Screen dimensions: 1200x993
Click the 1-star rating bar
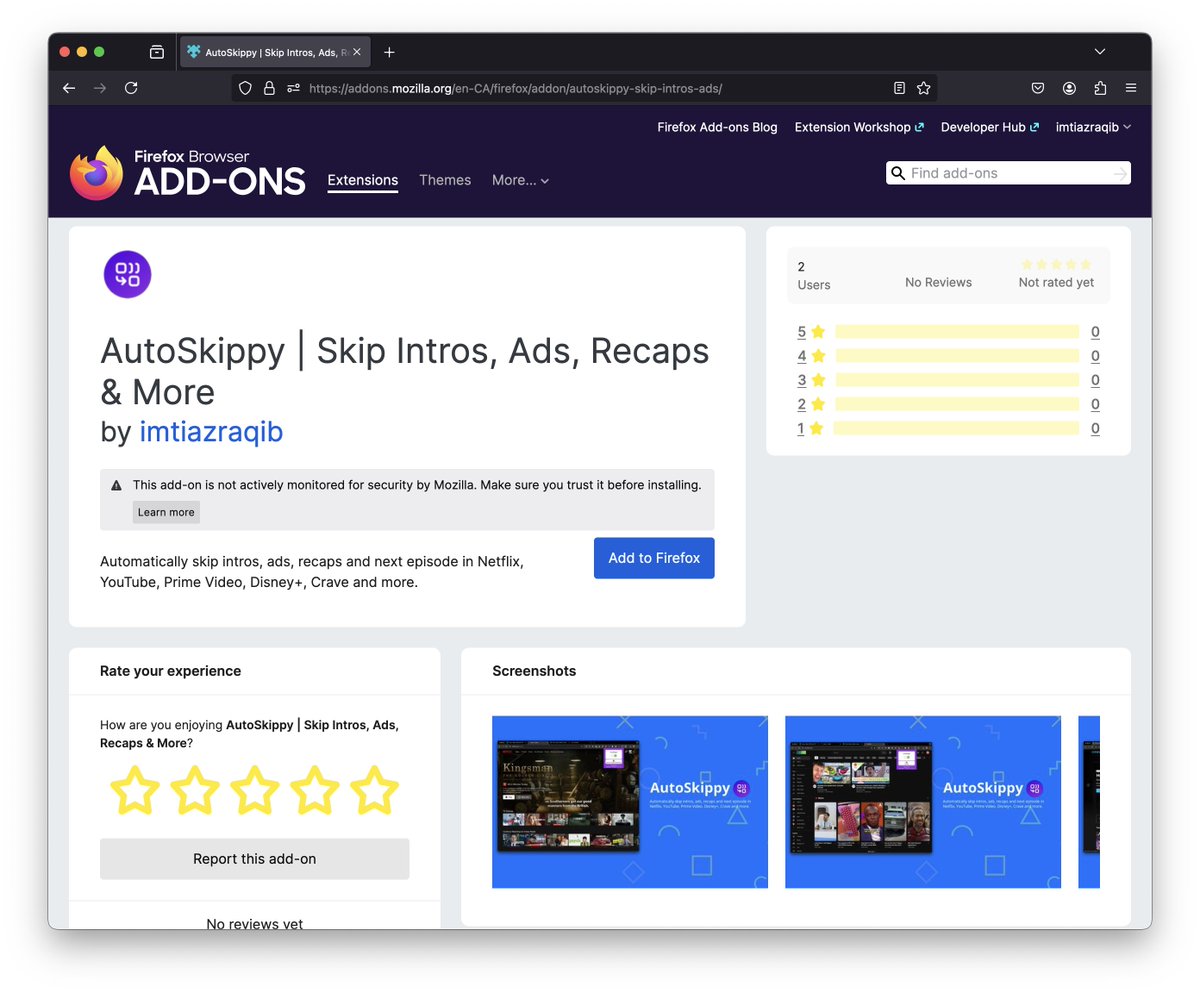click(x=957, y=428)
